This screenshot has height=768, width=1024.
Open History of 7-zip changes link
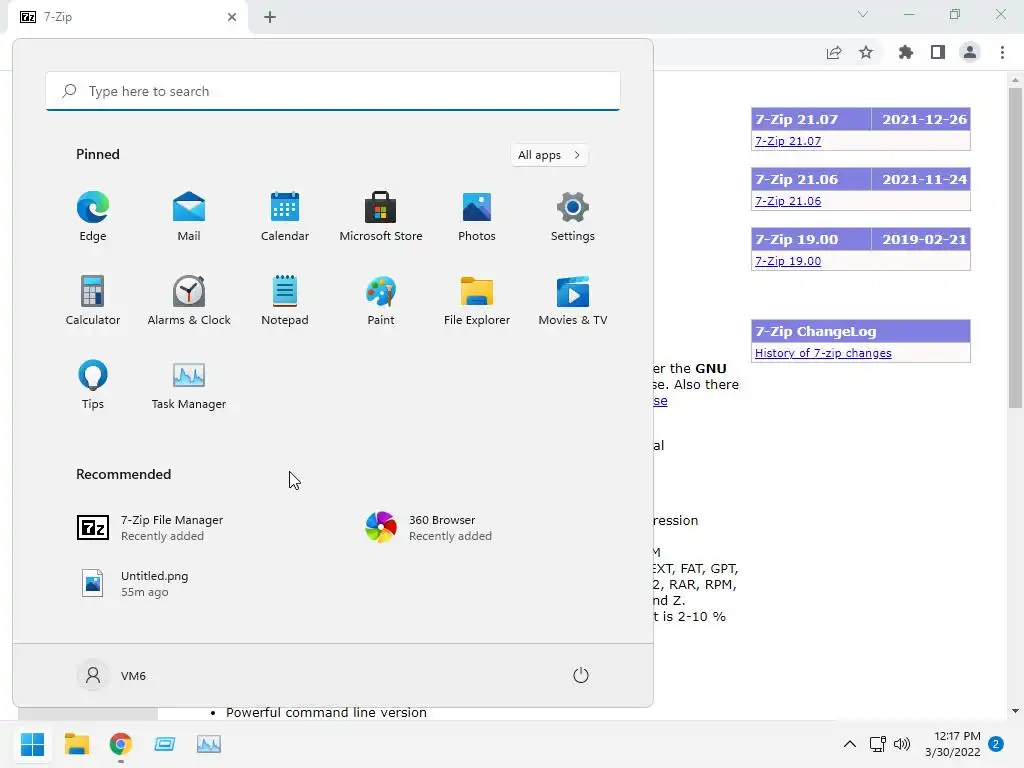823,353
